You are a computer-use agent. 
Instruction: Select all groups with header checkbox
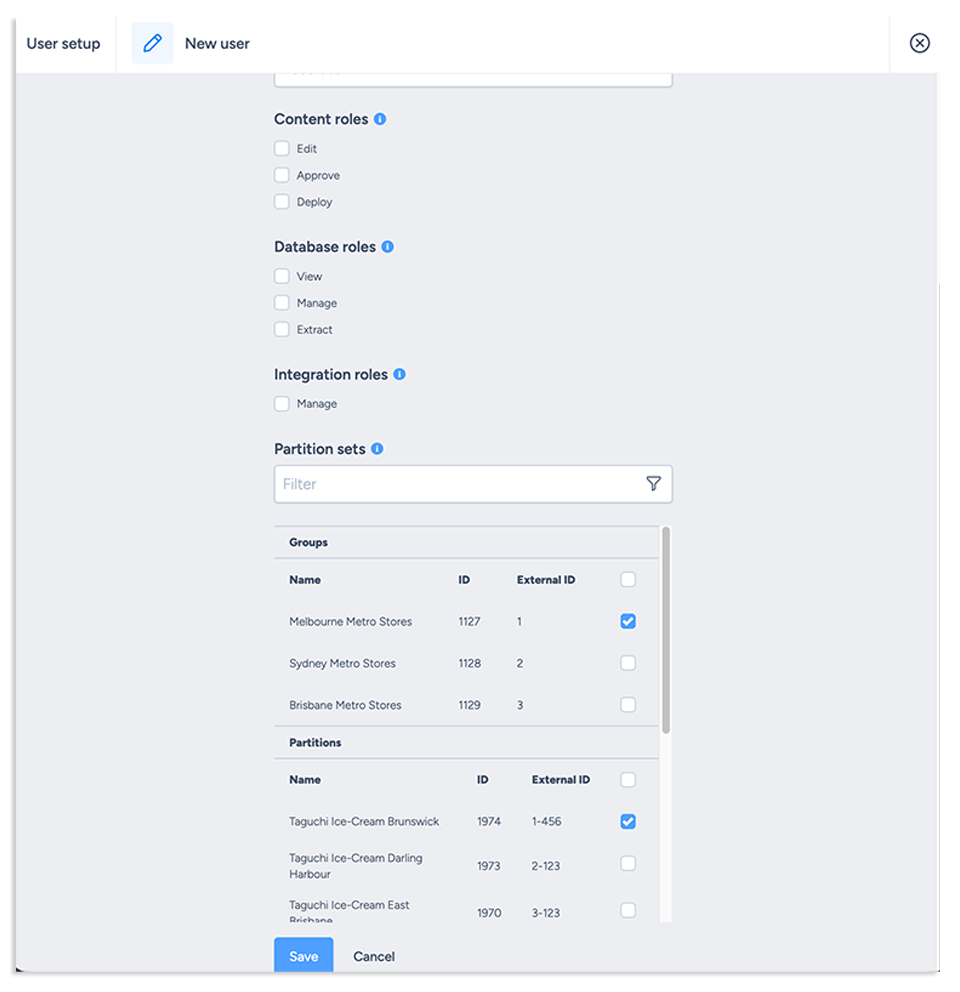628,579
